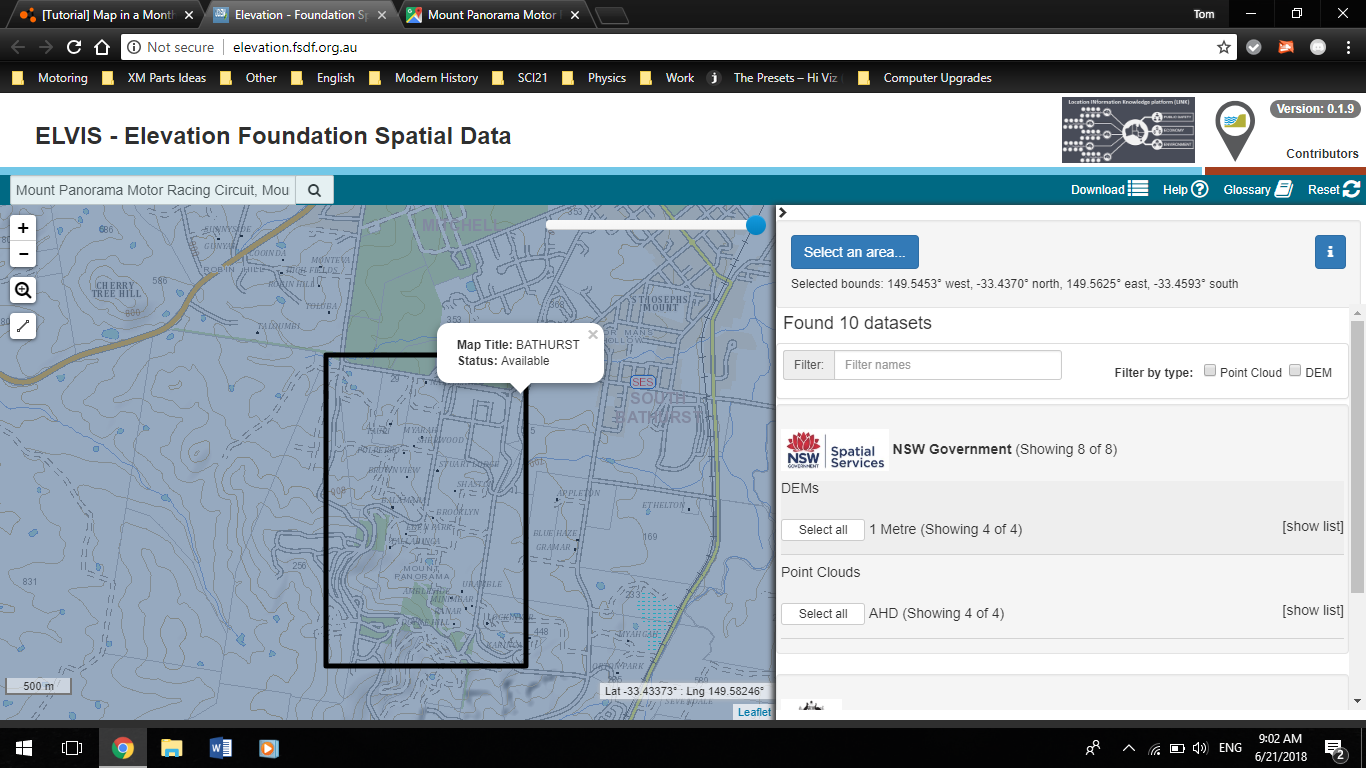This screenshot has height=768, width=1366.
Task: Open the Help menu
Action: (1185, 189)
